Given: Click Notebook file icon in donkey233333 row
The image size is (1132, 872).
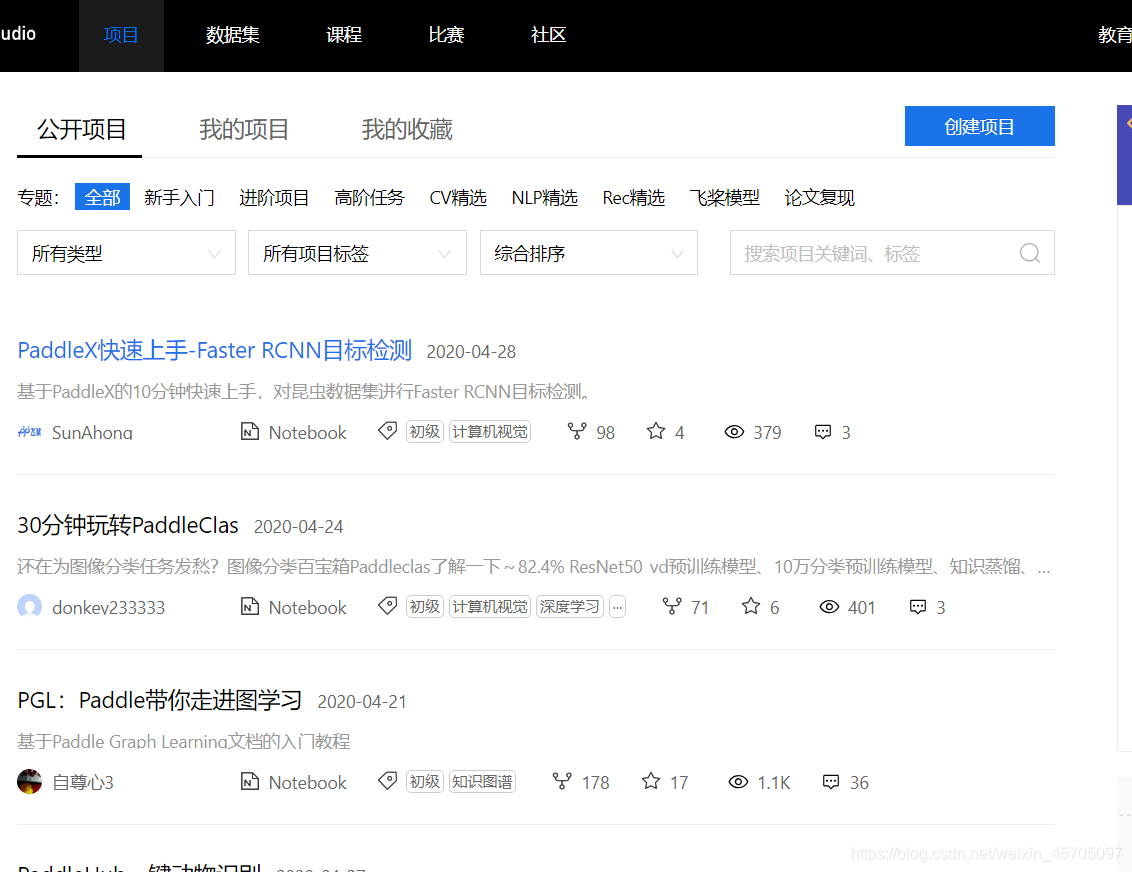Looking at the screenshot, I should point(250,606).
